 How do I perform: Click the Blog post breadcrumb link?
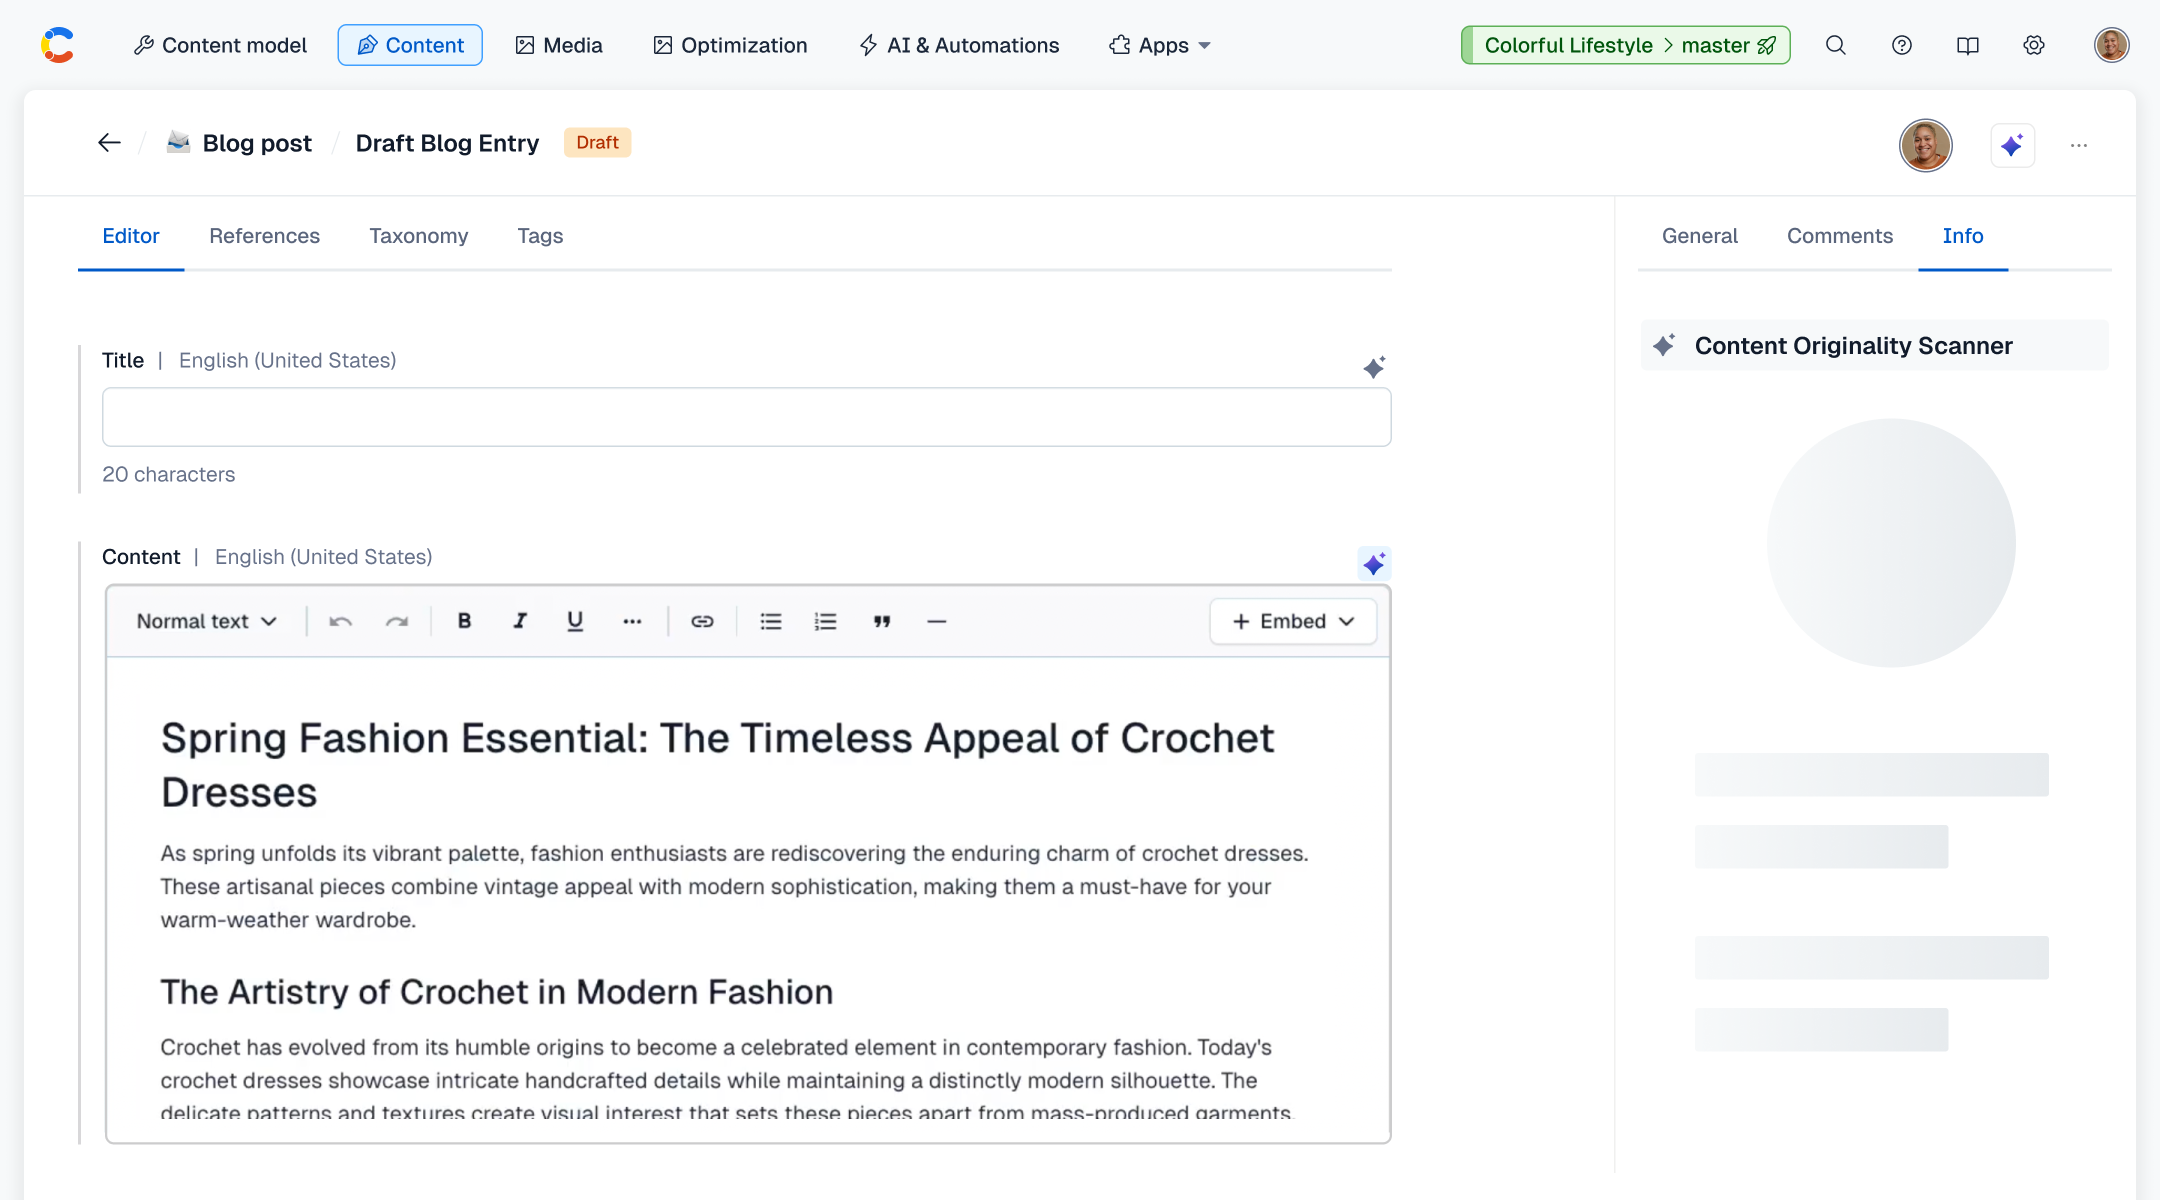point(257,143)
